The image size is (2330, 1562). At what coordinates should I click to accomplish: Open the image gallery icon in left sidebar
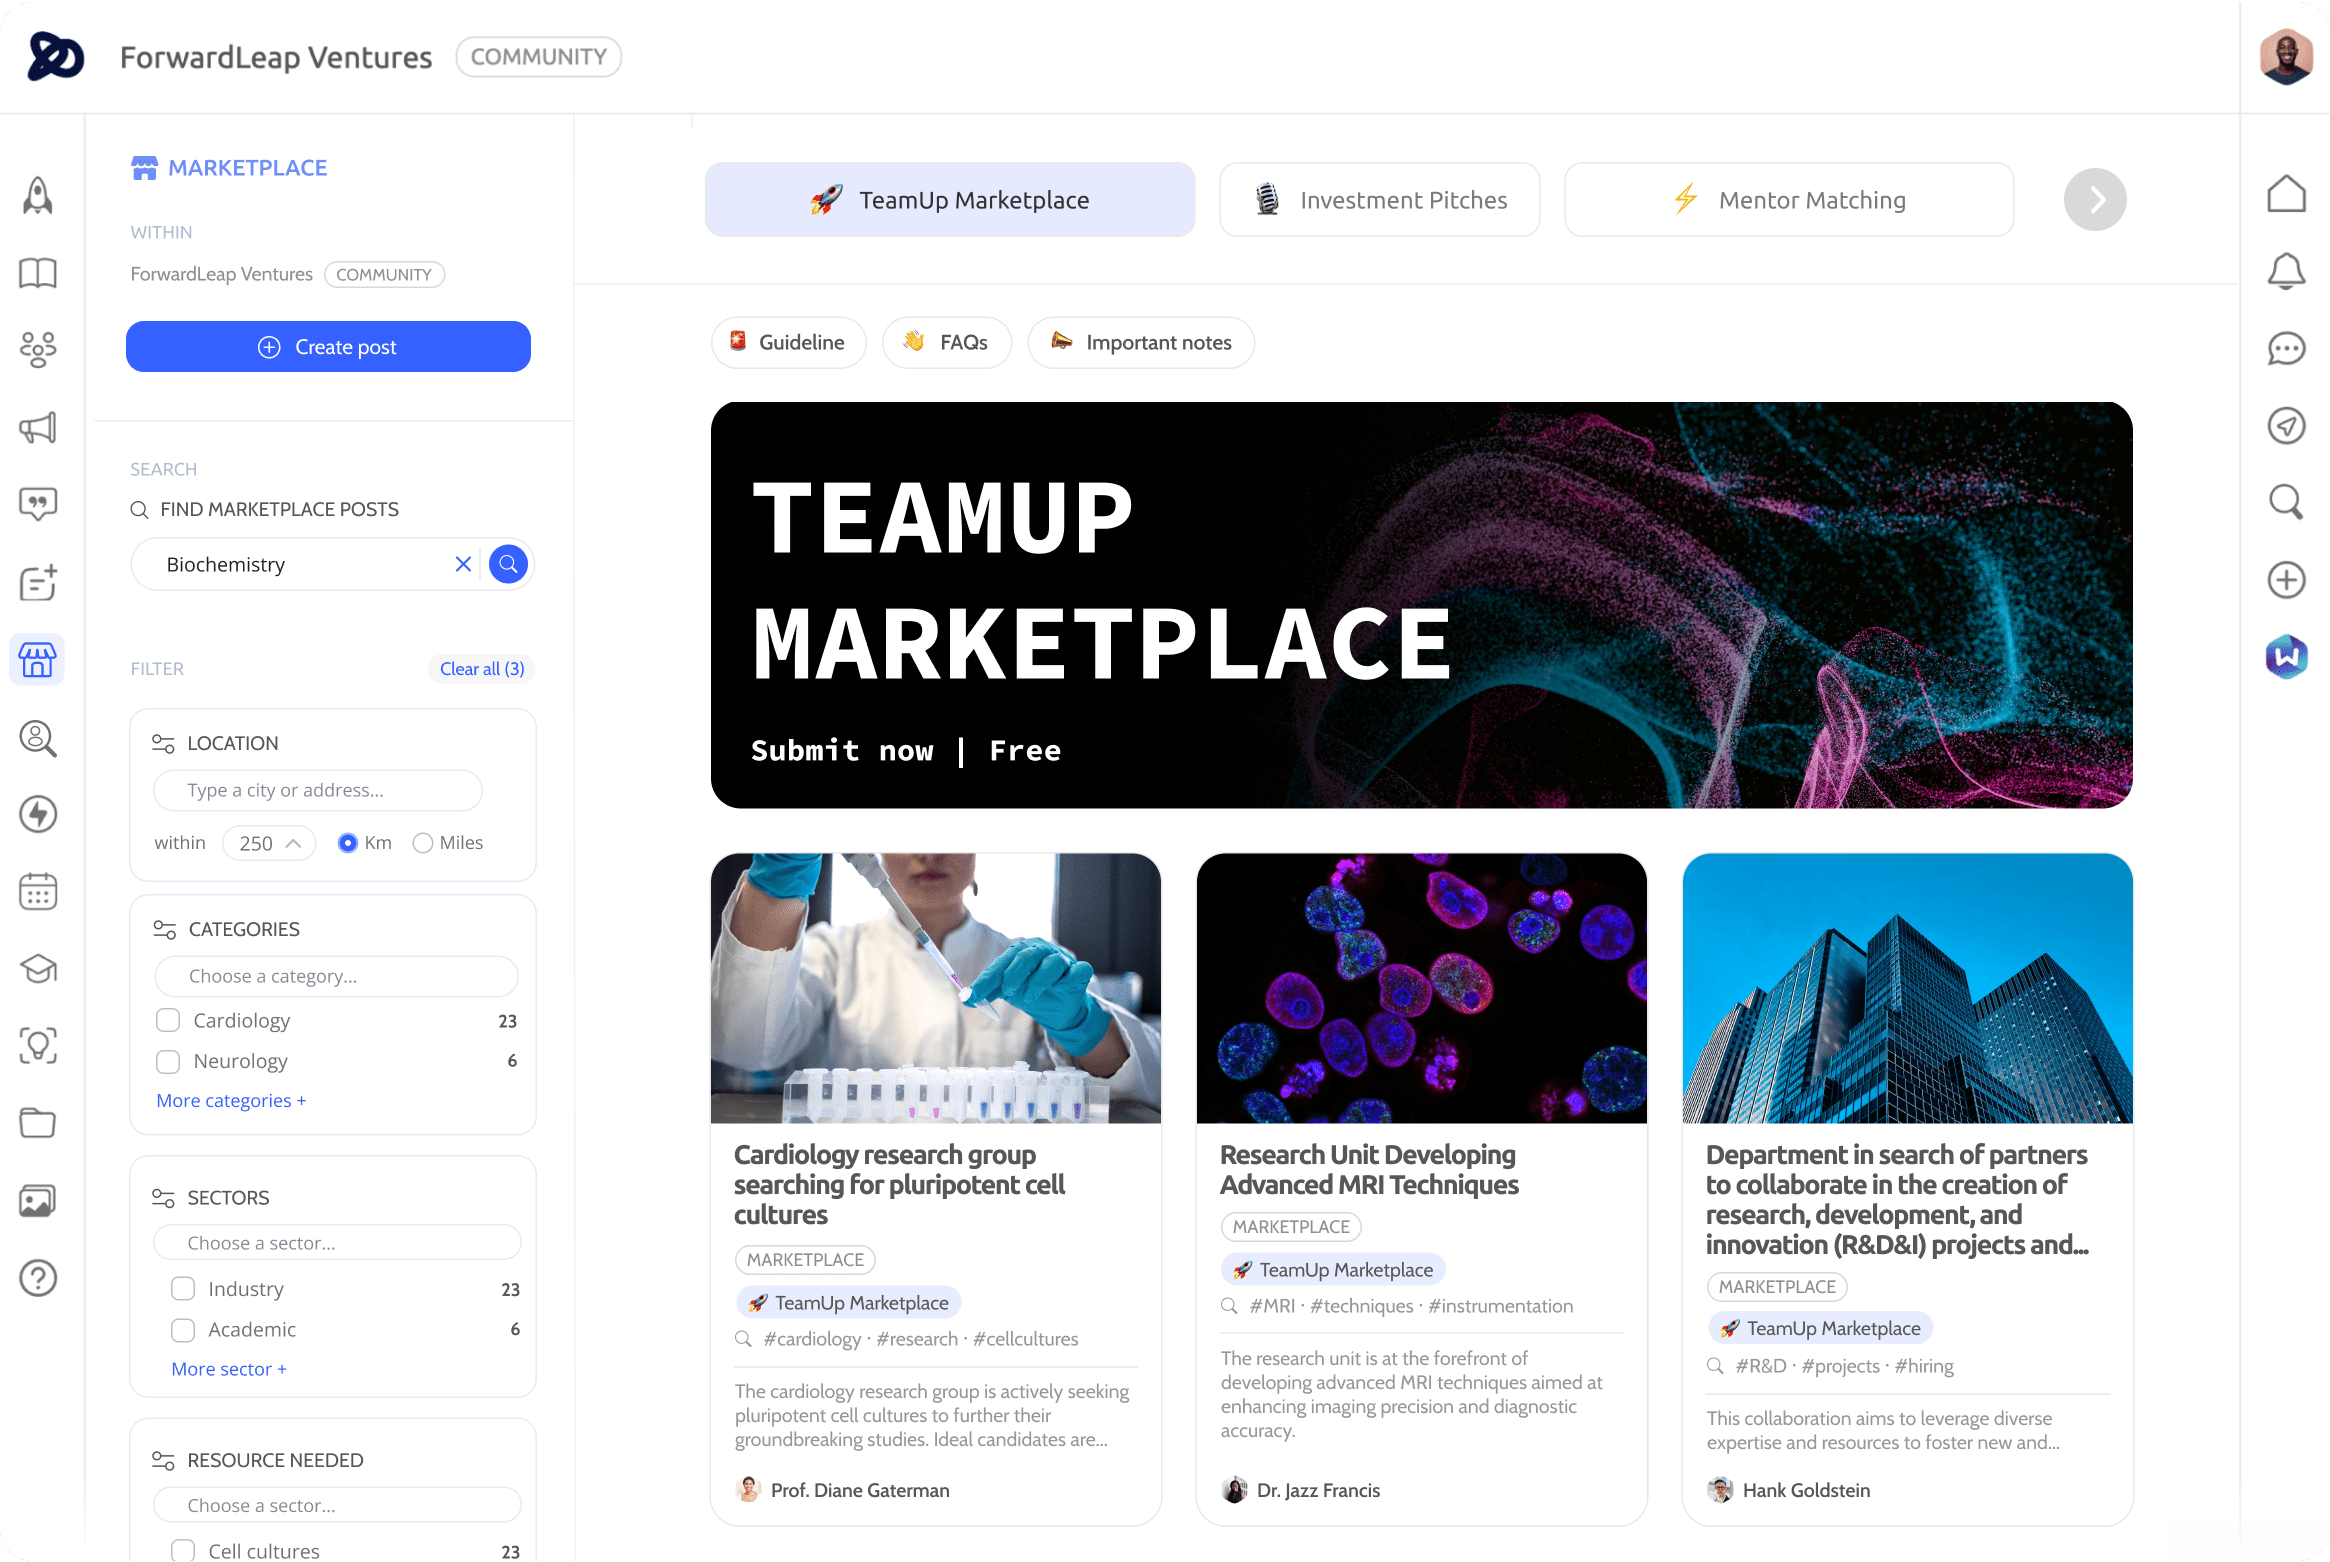[x=38, y=1200]
